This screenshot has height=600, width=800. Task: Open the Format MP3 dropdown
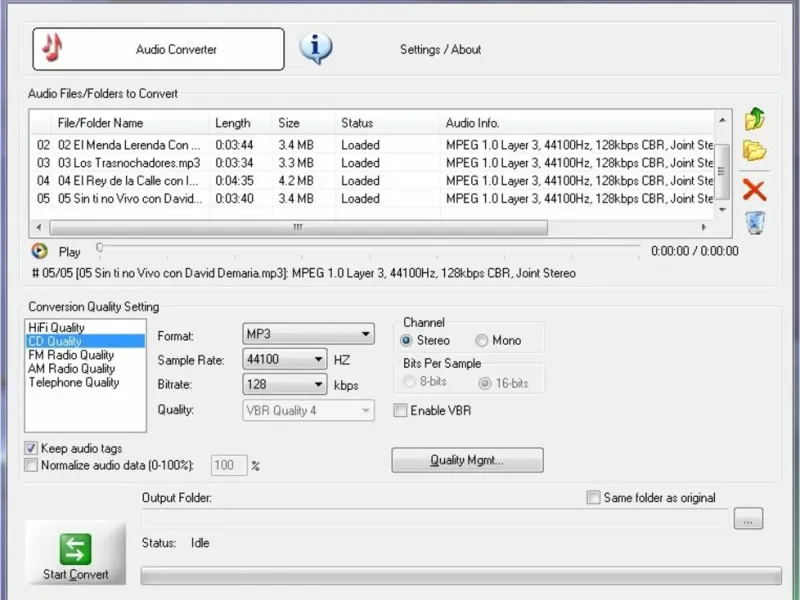308,334
